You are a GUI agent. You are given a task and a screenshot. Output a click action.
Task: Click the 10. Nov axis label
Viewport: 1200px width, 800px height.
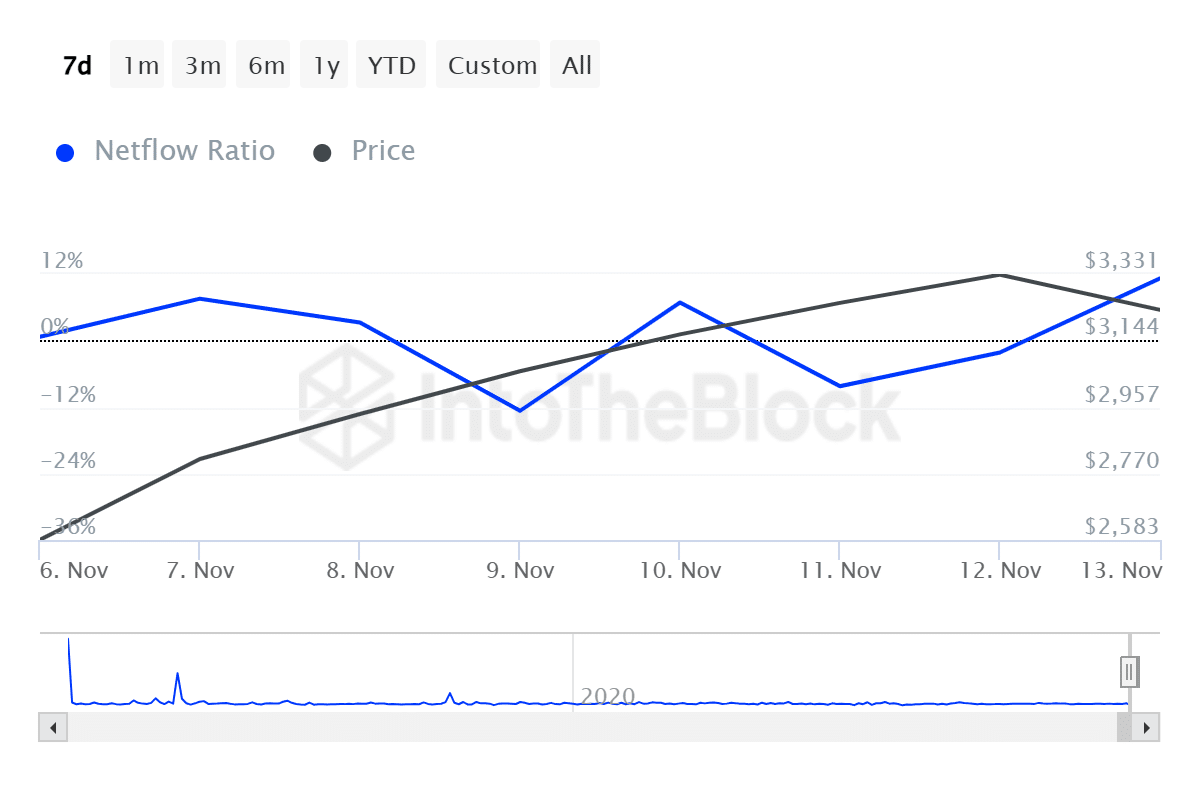[680, 570]
